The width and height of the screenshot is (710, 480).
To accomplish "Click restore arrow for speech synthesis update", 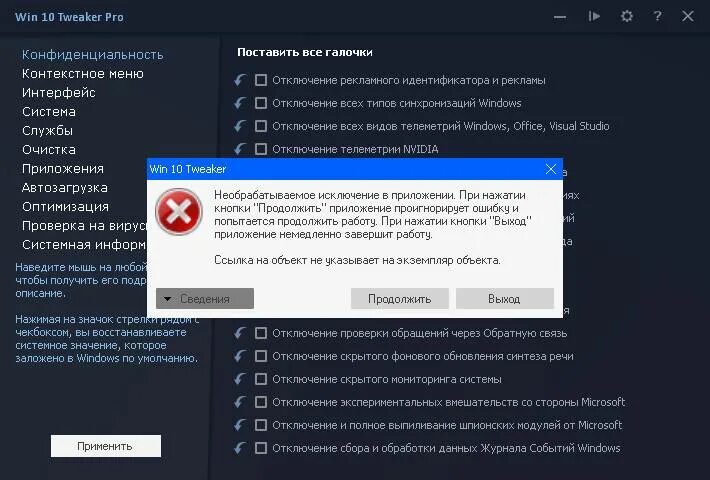I will (x=240, y=356).
